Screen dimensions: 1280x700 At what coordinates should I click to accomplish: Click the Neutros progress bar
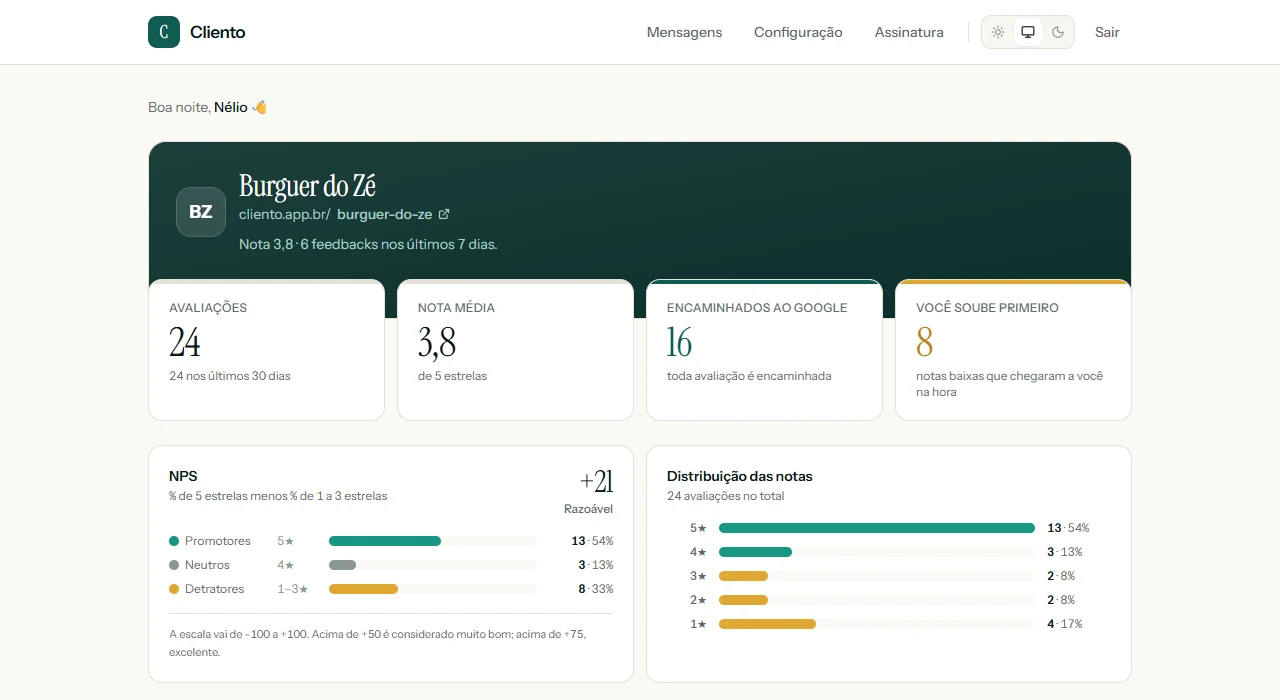433,565
